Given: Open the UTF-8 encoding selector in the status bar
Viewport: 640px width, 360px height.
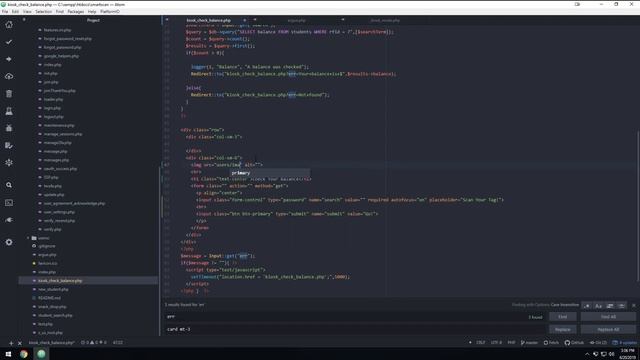Looking at the screenshot, I should [x=496, y=343].
